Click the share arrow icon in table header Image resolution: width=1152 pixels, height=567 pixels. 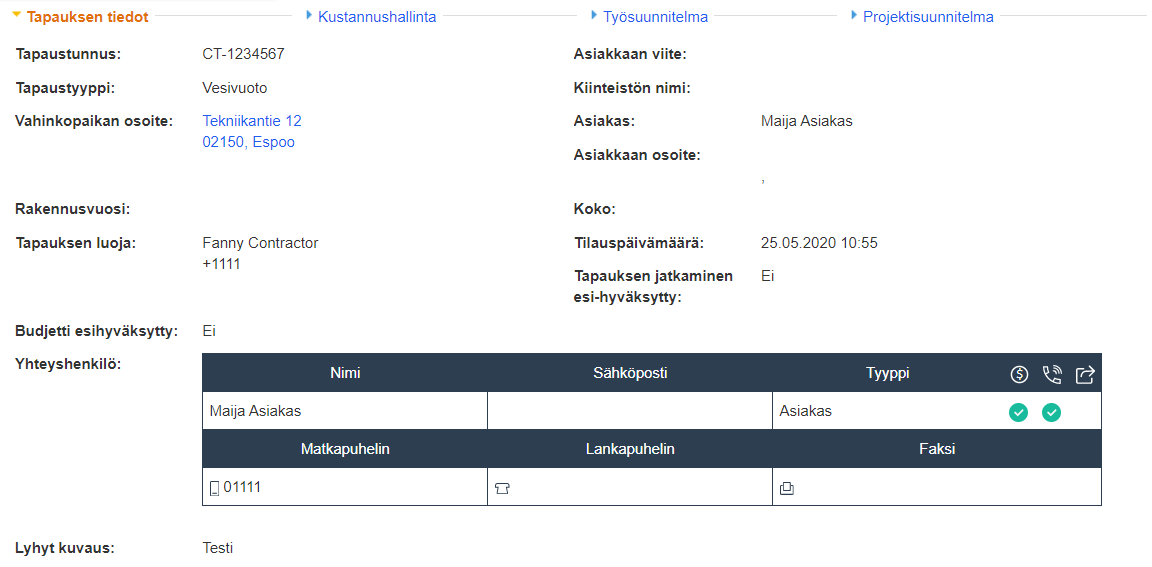tap(1085, 374)
